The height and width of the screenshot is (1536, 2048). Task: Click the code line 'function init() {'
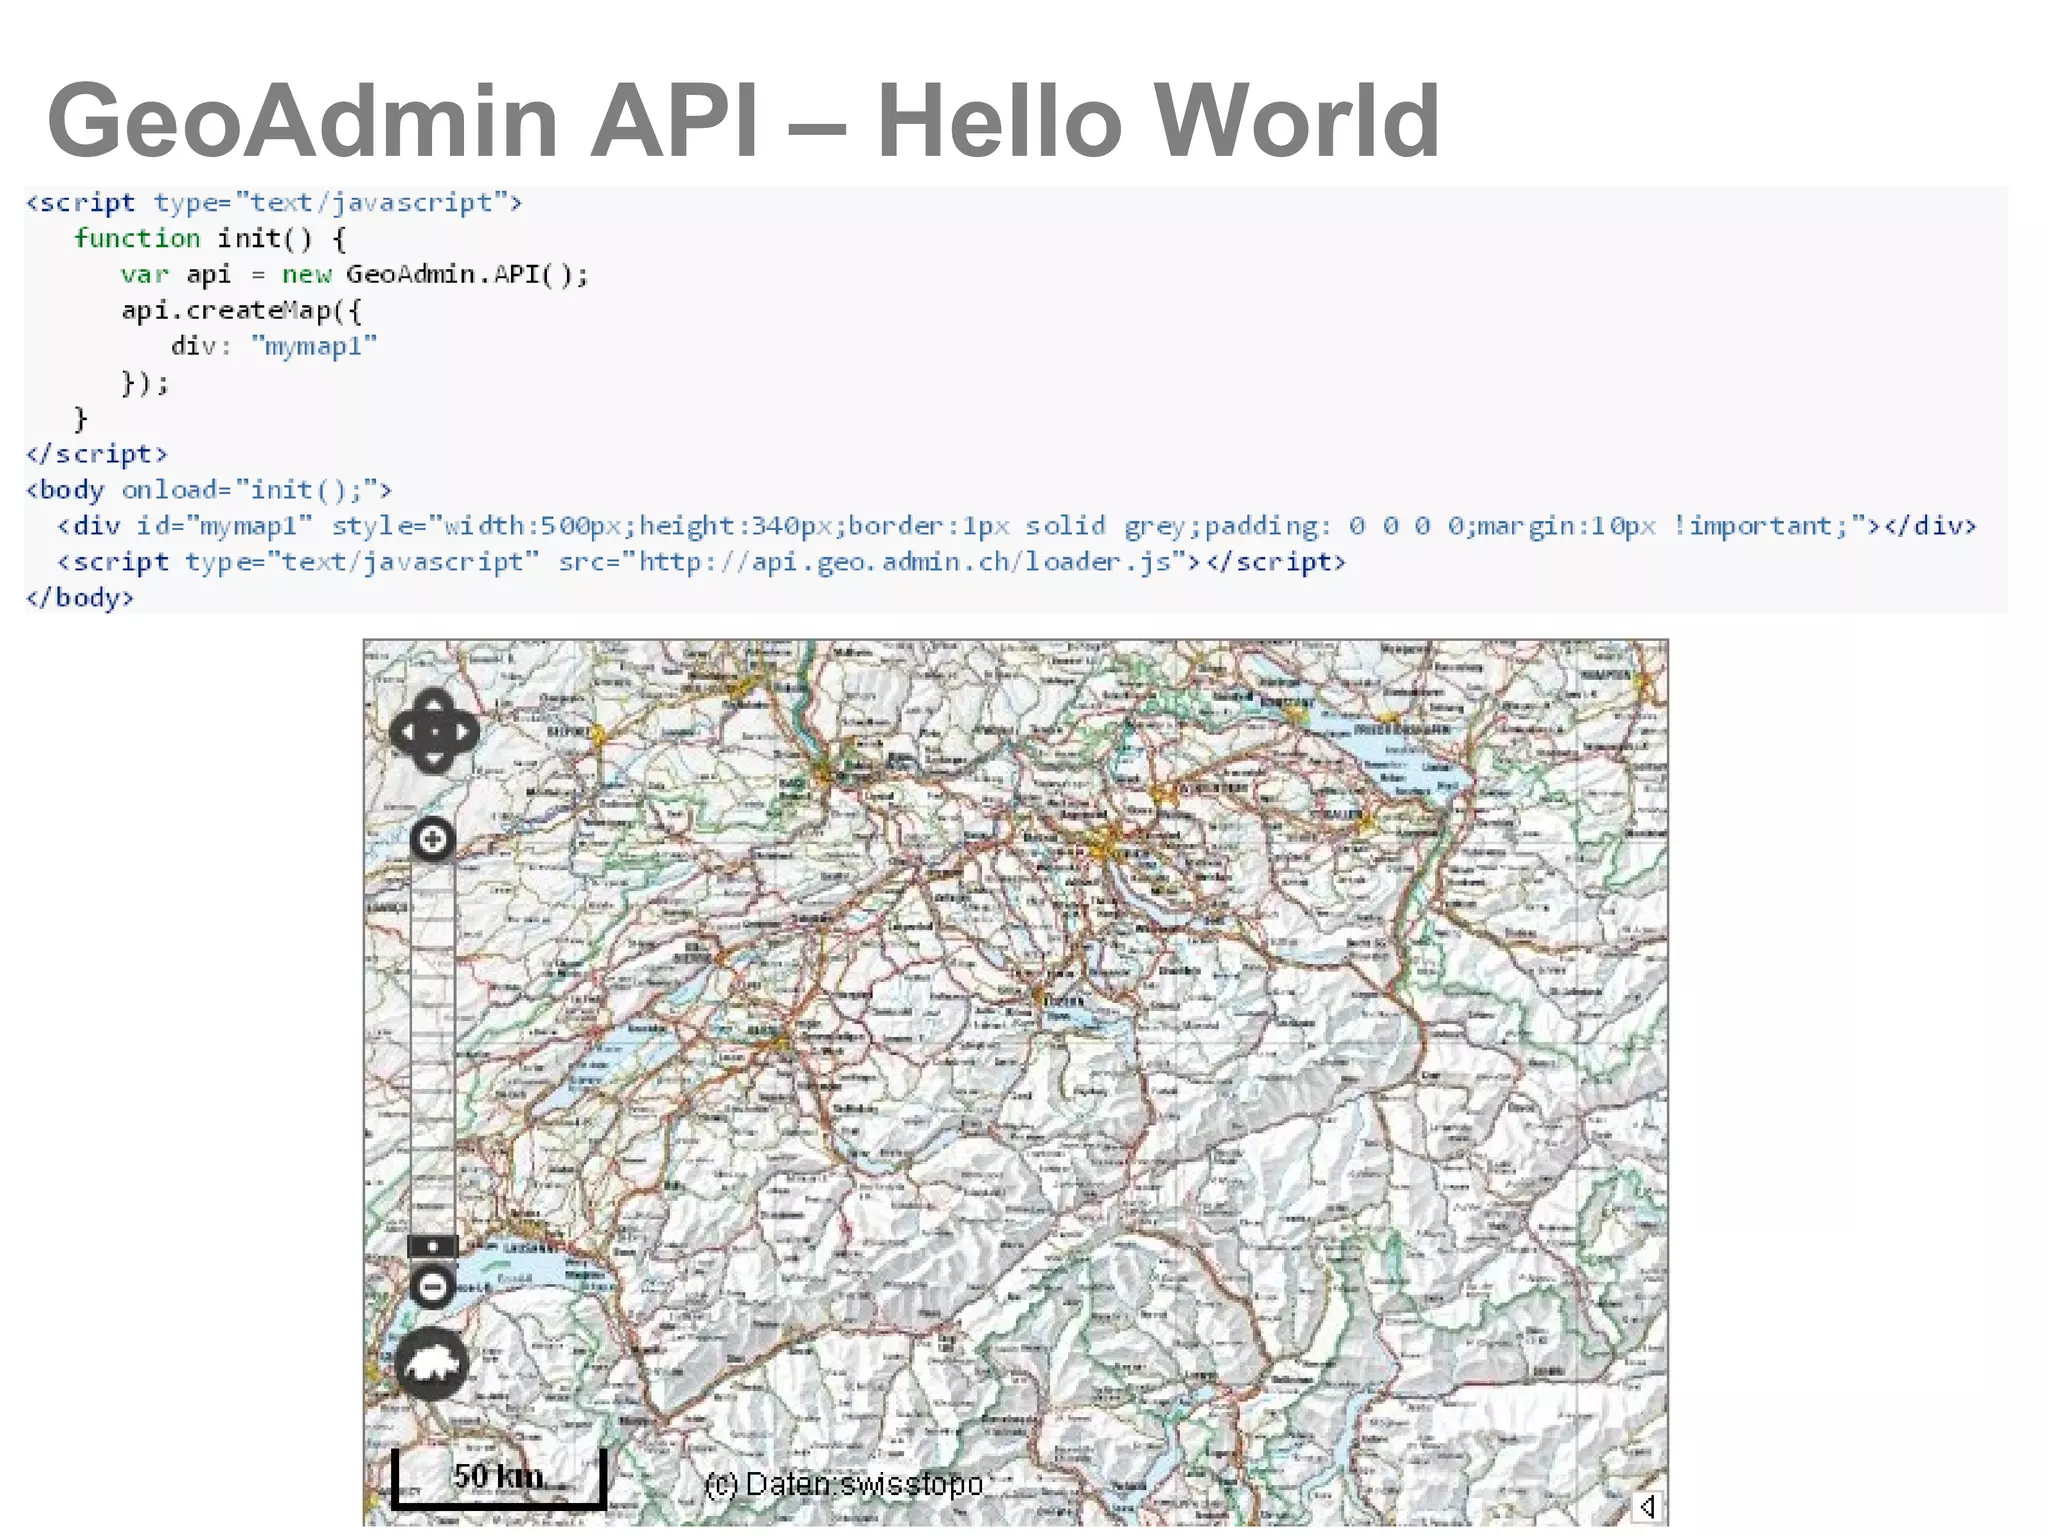(x=210, y=238)
